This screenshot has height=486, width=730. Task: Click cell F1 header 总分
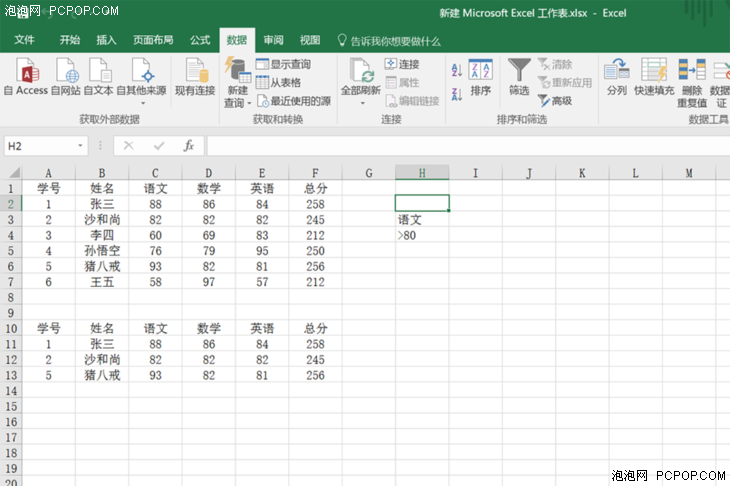point(315,189)
